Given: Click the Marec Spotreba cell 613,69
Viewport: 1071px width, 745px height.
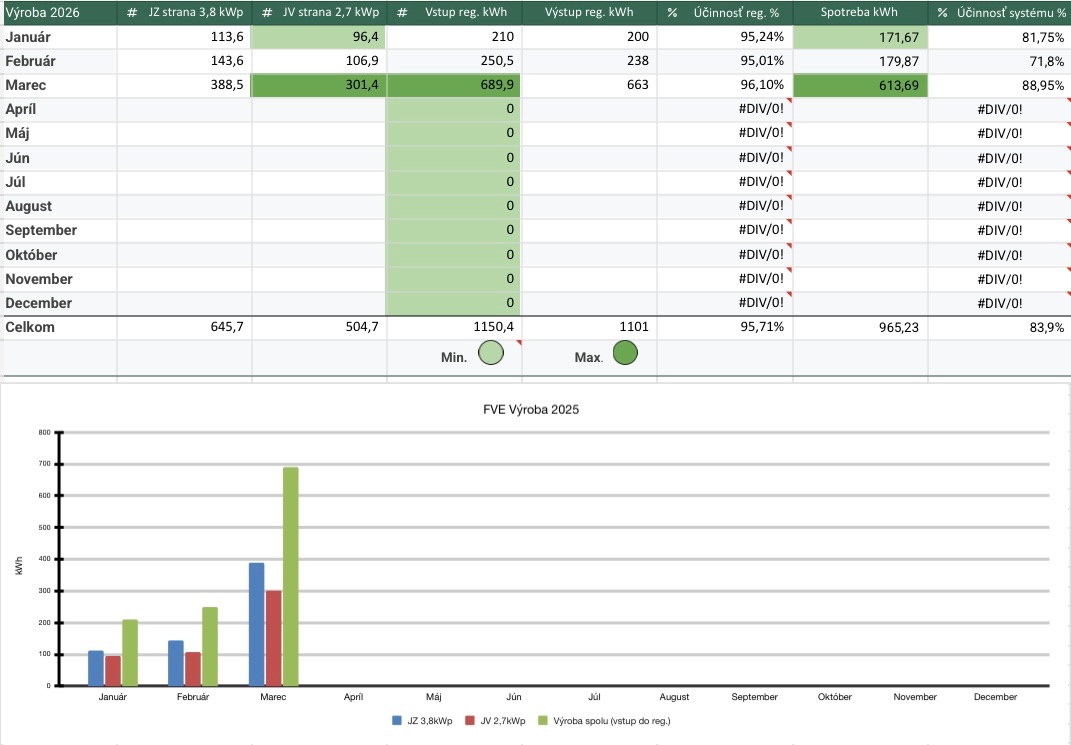Looking at the screenshot, I should 859,86.
